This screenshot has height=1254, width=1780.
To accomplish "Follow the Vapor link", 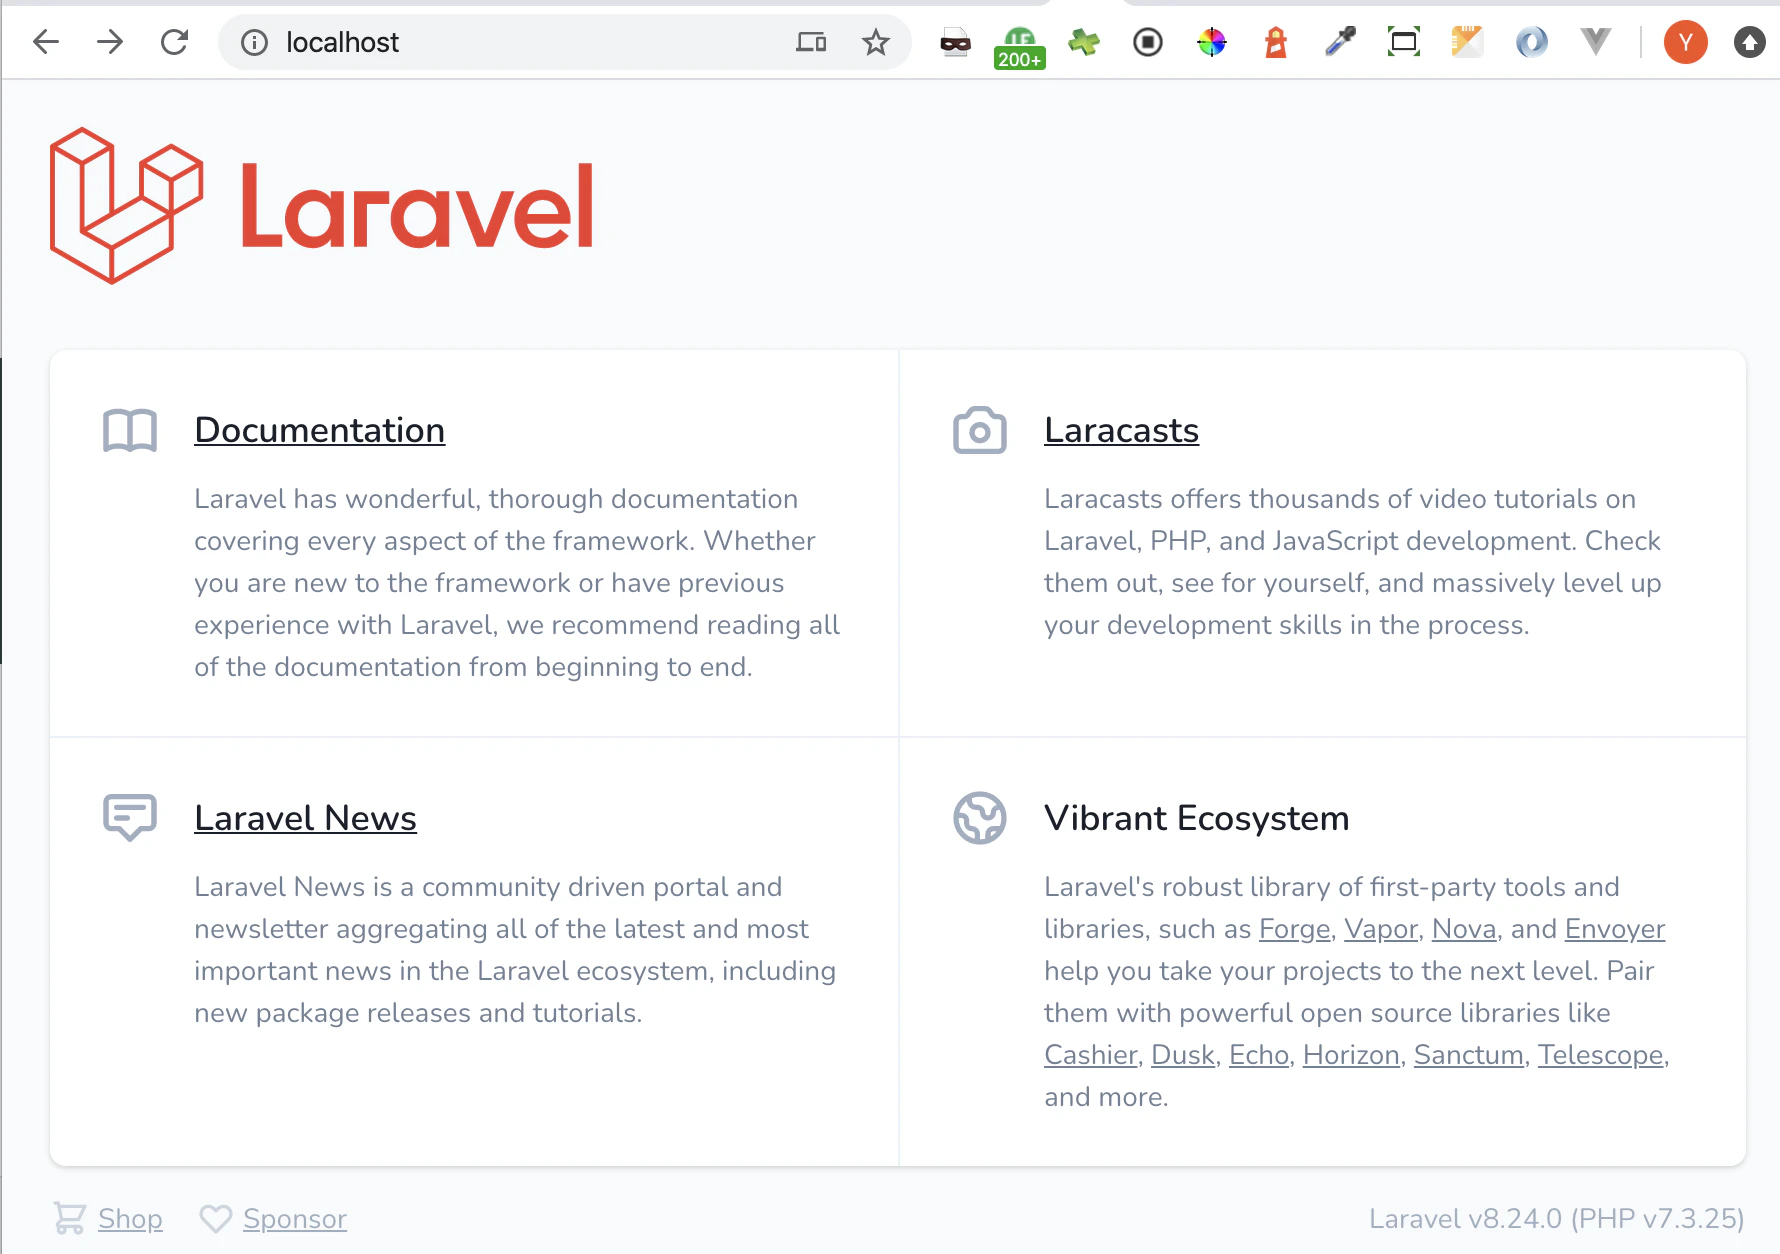I will pos(1381,929).
